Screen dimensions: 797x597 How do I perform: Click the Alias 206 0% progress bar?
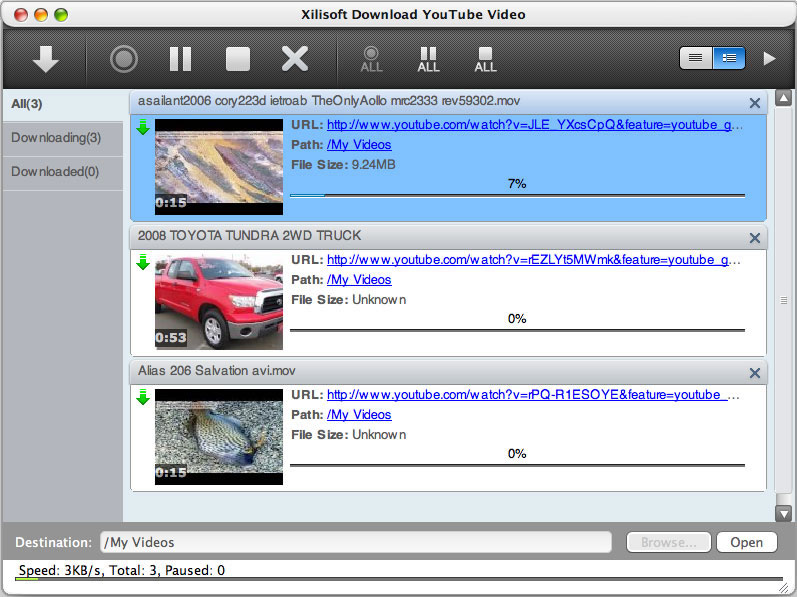pyautogui.click(x=517, y=465)
